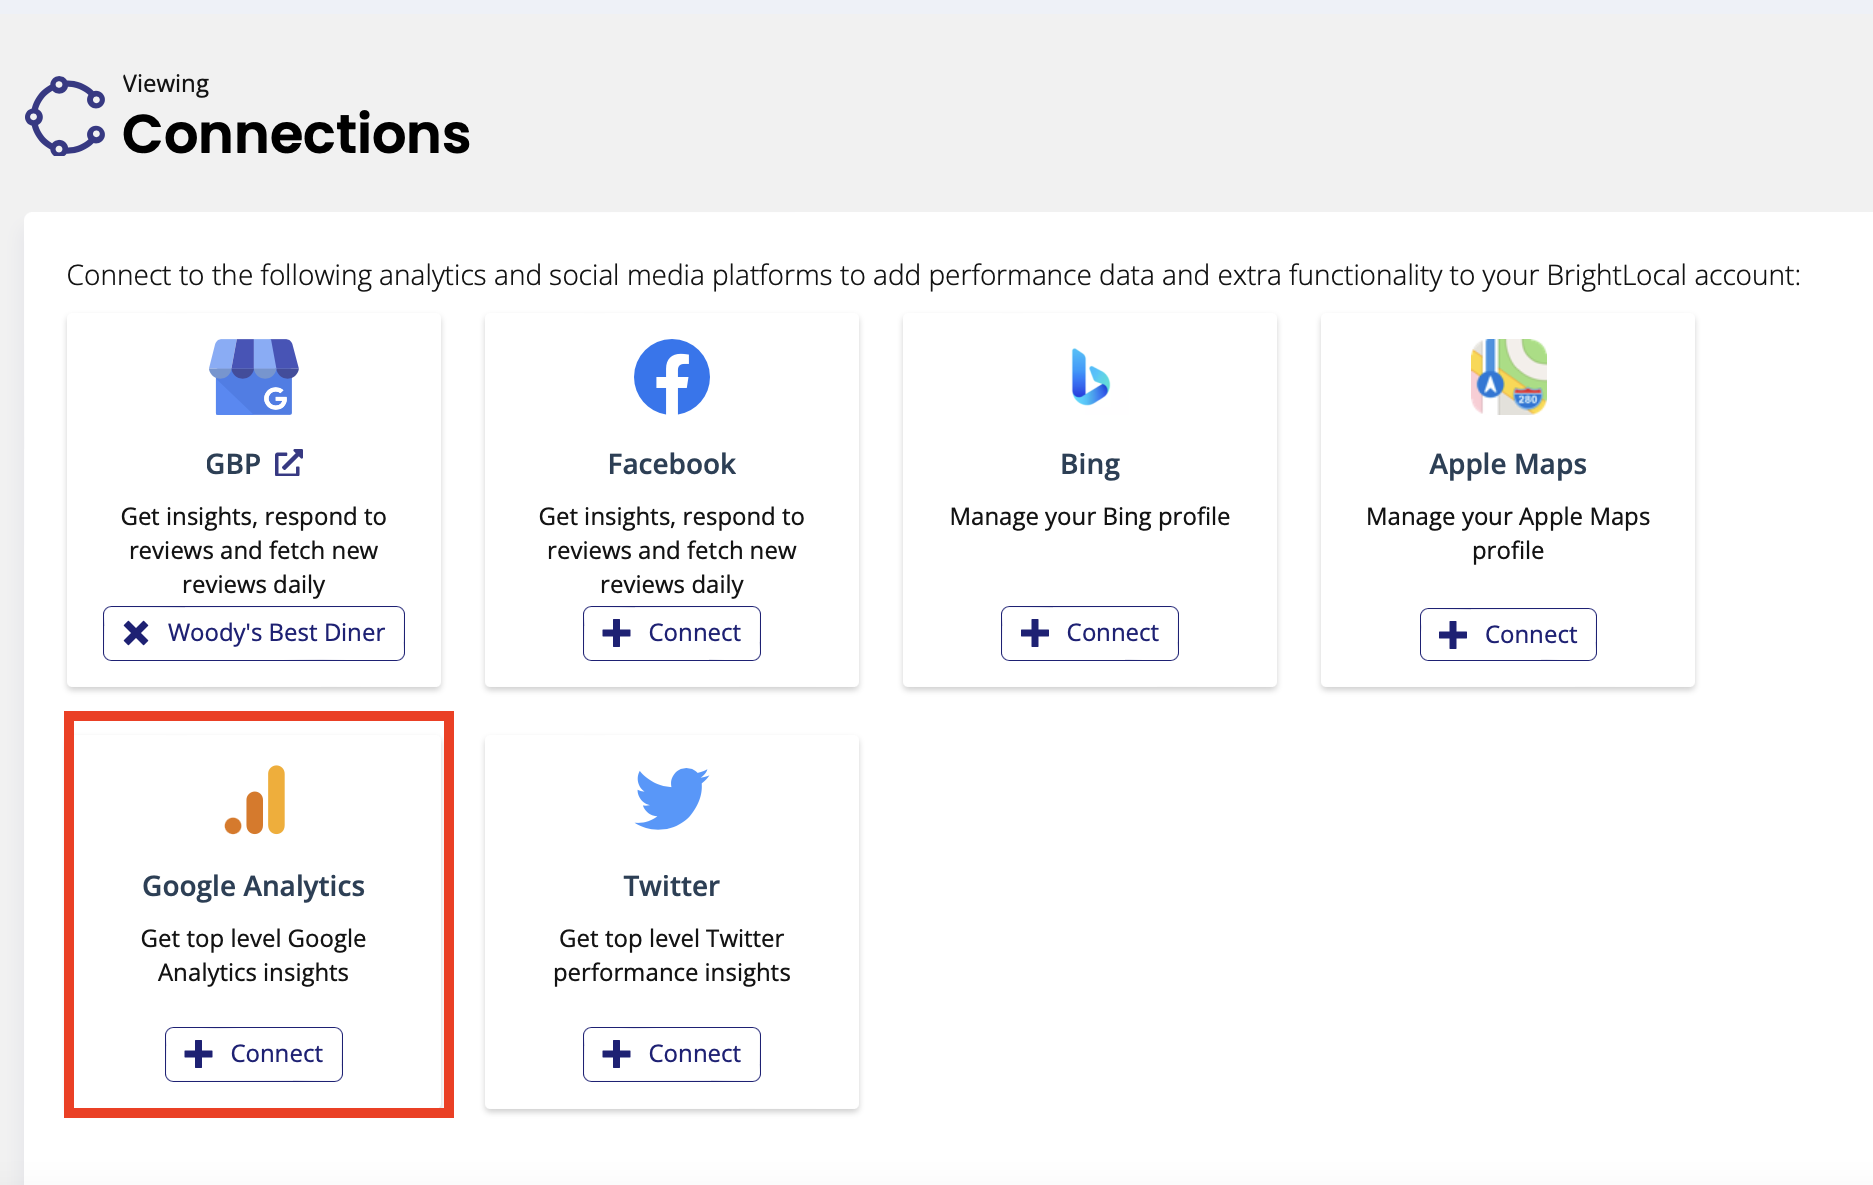The height and width of the screenshot is (1185, 1873).
Task: Click the Facebook card's reviews description text
Action: [x=672, y=550]
